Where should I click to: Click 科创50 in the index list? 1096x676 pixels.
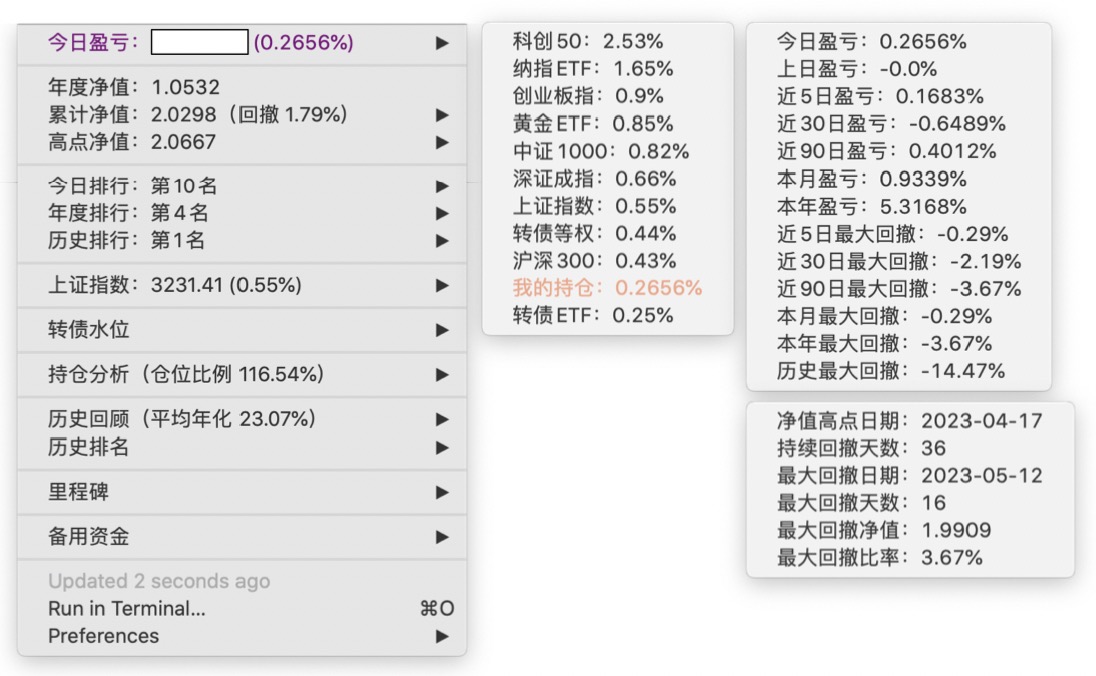(x=587, y=41)
